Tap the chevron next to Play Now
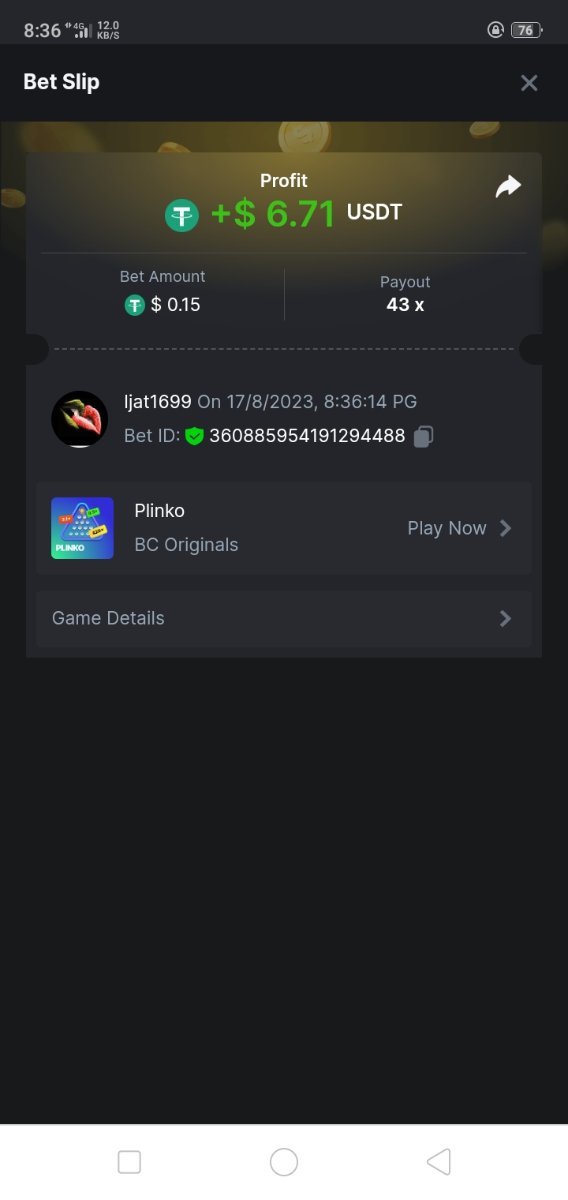 (x=505, y=528)
